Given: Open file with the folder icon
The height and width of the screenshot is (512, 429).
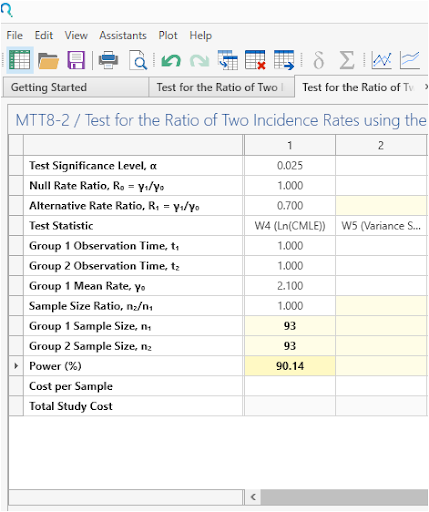Looking at the screenshot, I should click(48, 60).
